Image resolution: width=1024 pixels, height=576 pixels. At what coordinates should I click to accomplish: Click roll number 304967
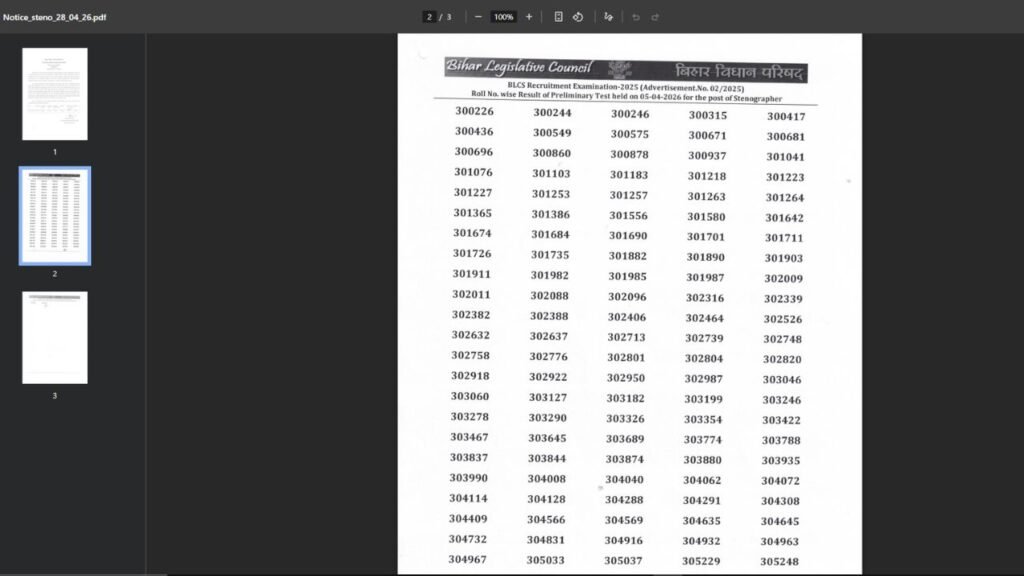click(468, 560)
